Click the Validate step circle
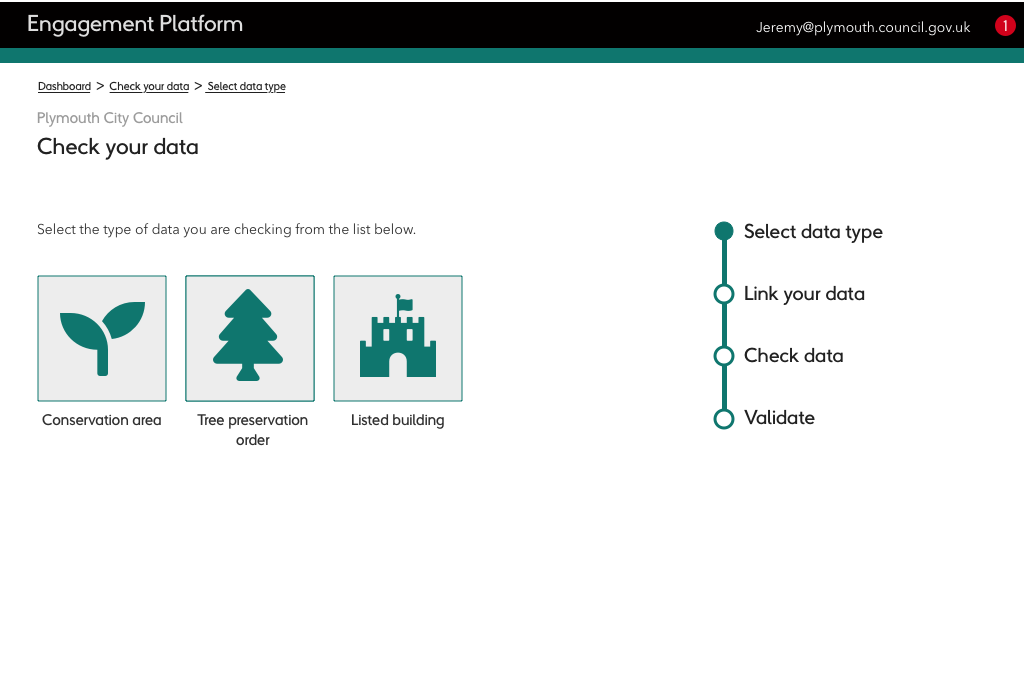This screenshot has height=700, width=1024. click(724, 418)
